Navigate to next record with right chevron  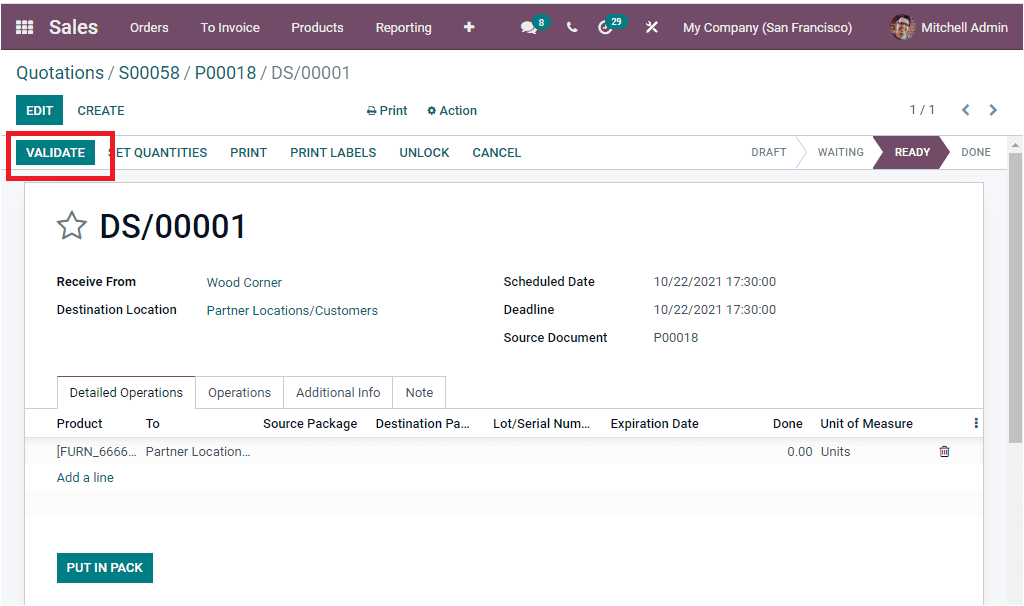[x=993, y=110]
